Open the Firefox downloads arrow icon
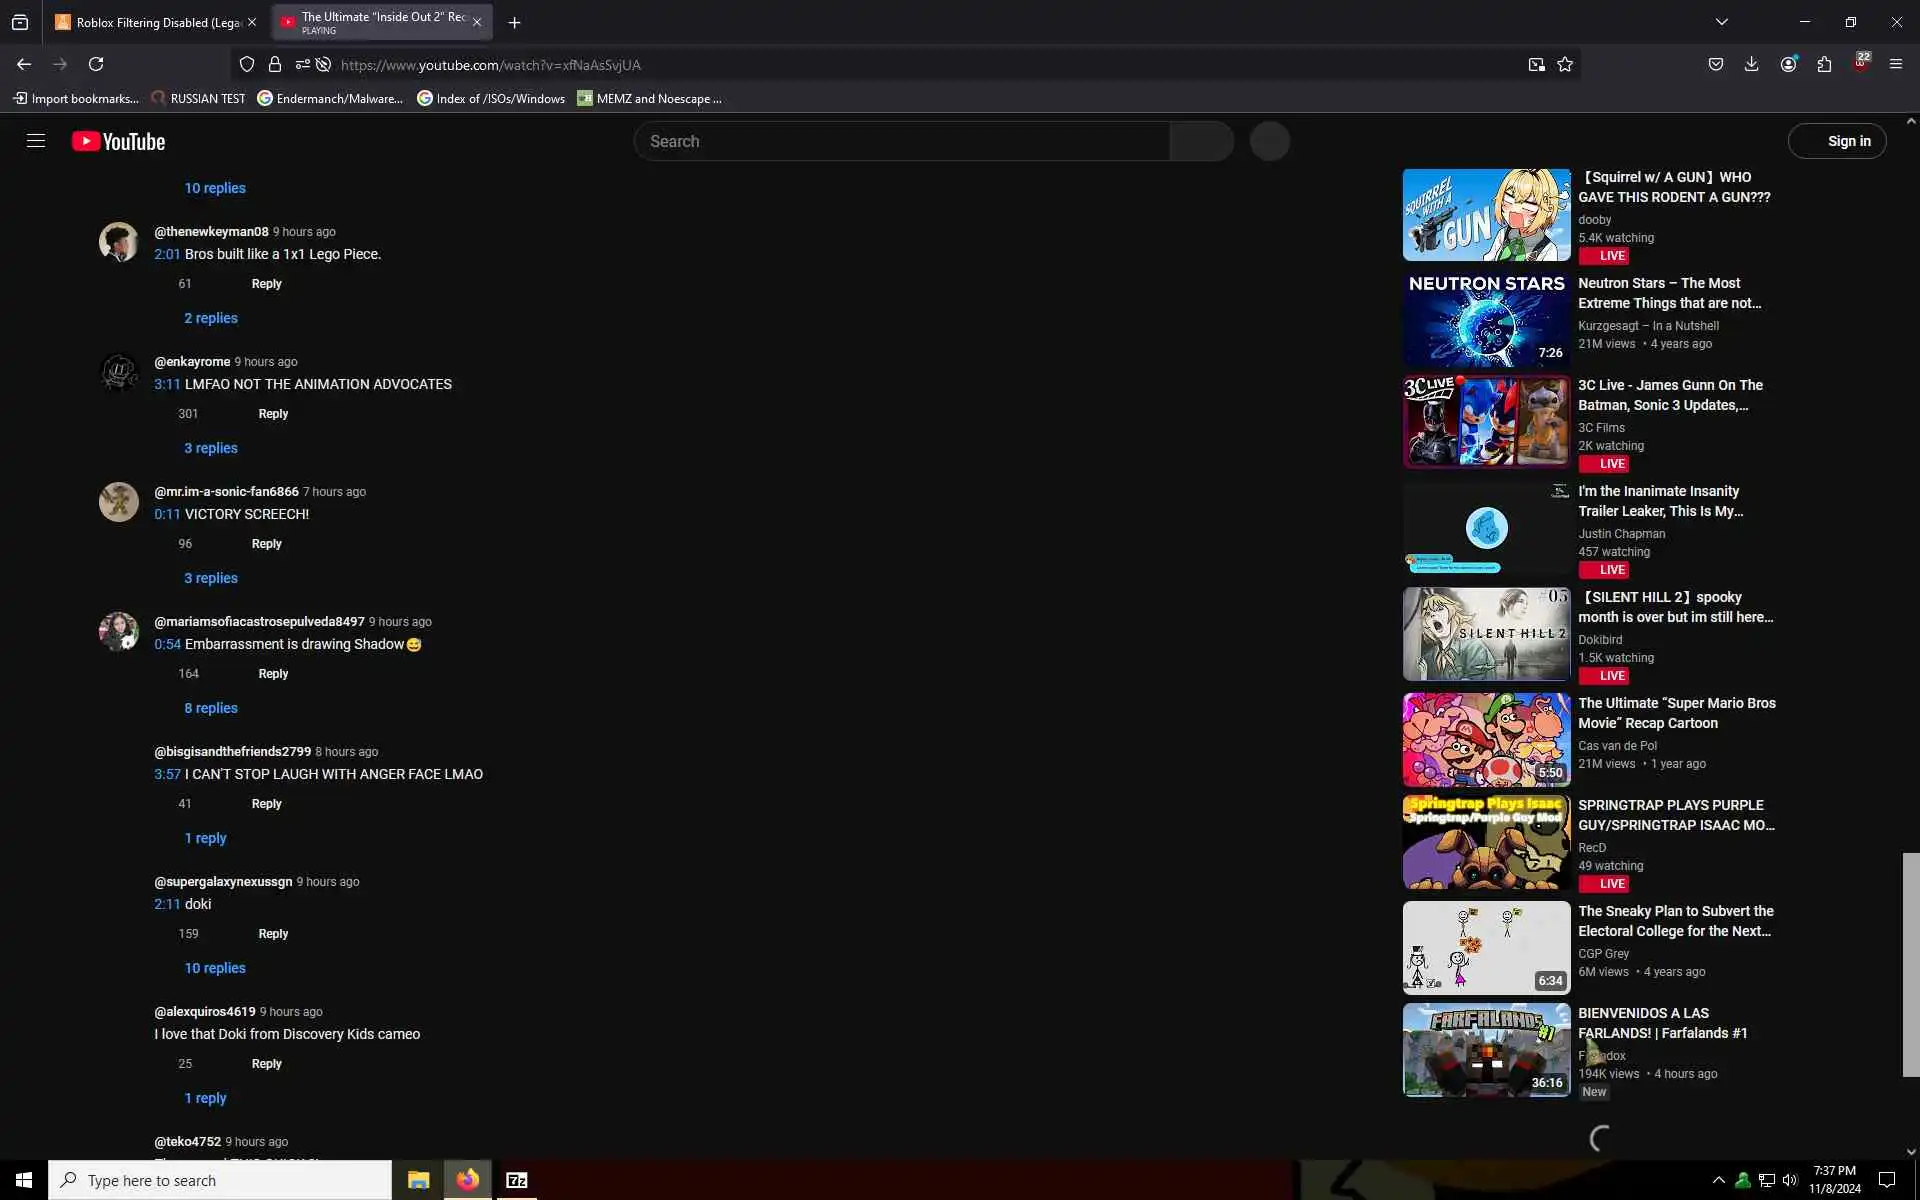 1751,64
